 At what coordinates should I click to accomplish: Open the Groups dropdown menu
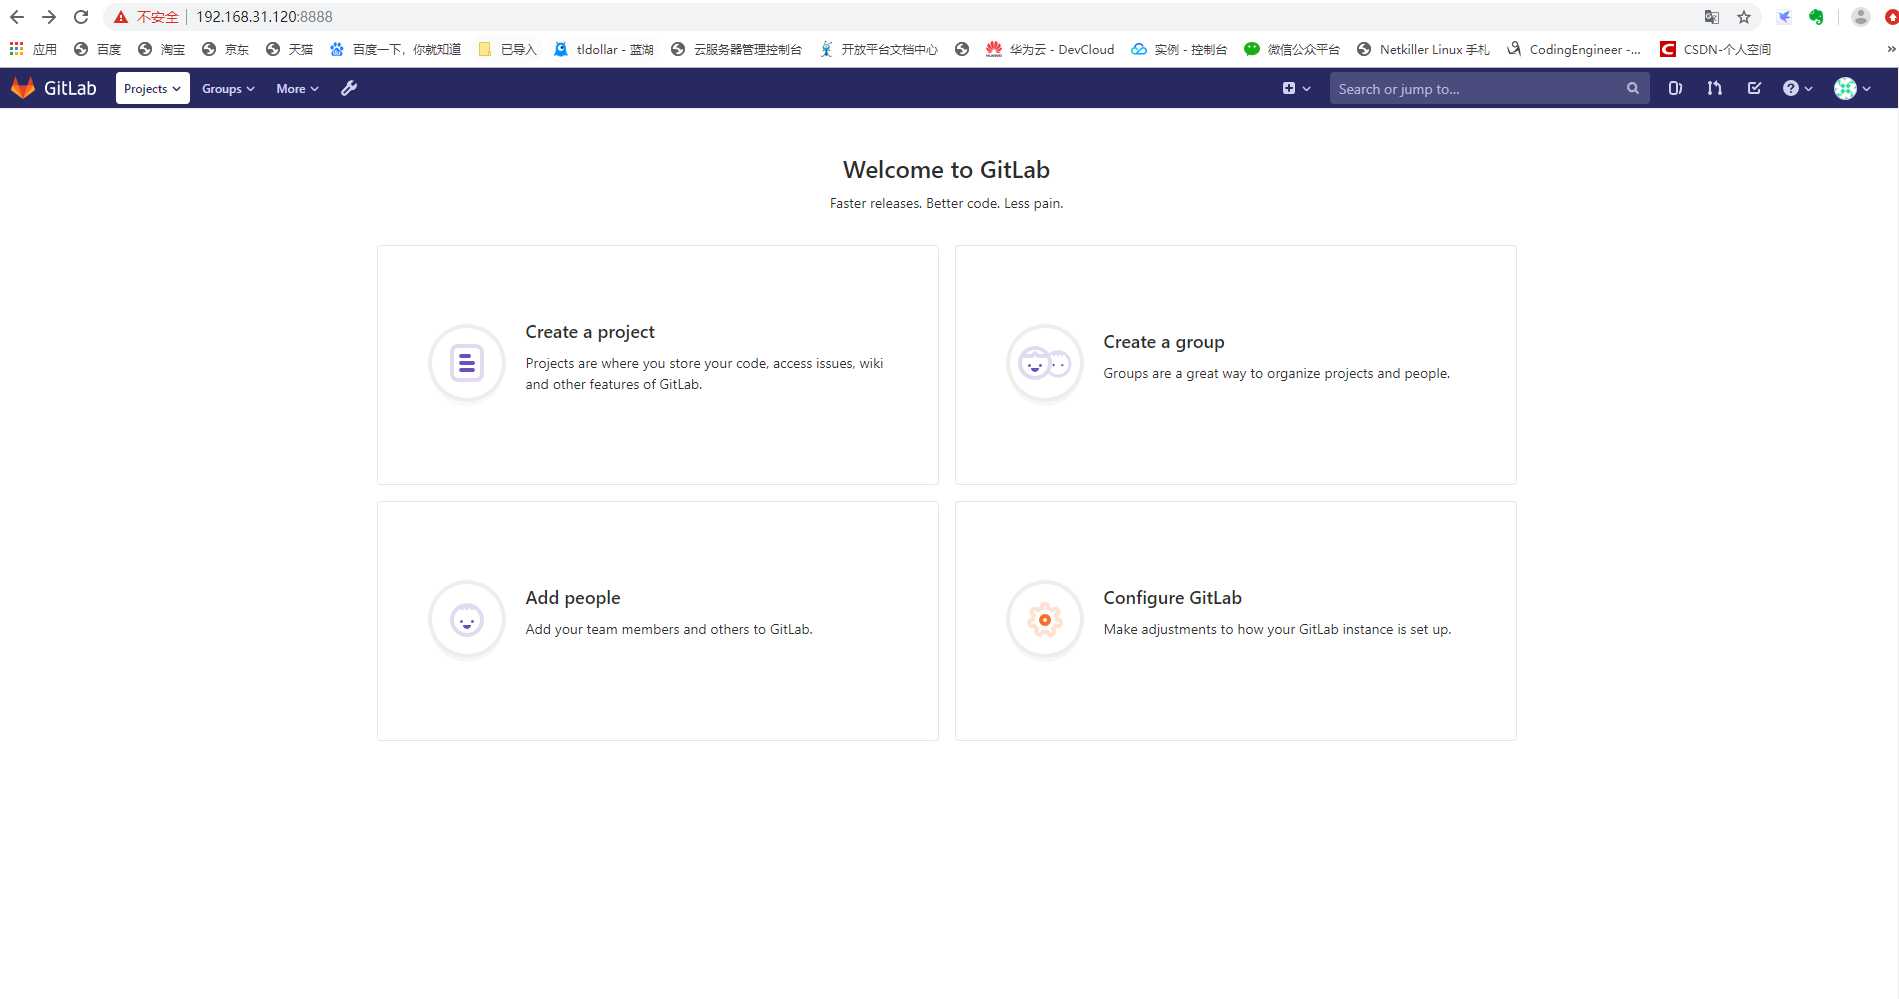point(228,88)
